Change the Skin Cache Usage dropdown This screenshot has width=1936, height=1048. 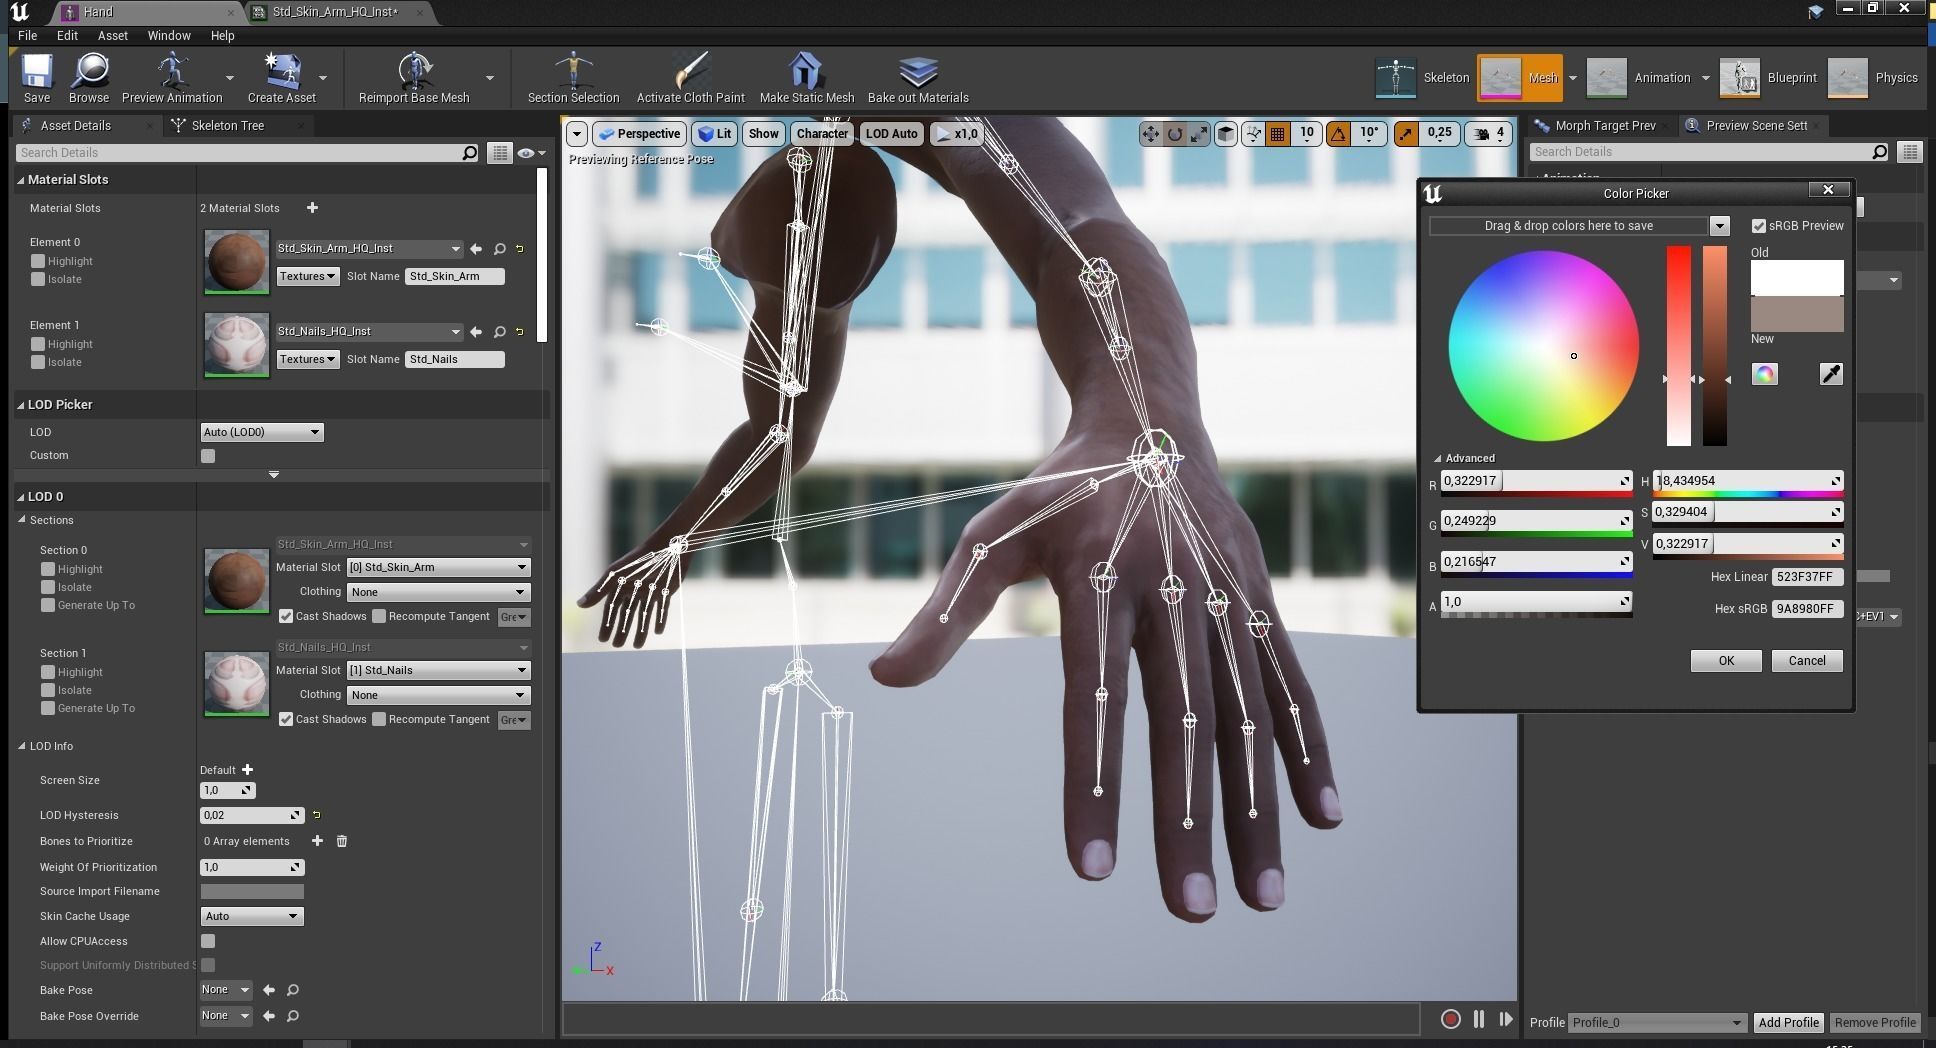(x=251, y=915)
